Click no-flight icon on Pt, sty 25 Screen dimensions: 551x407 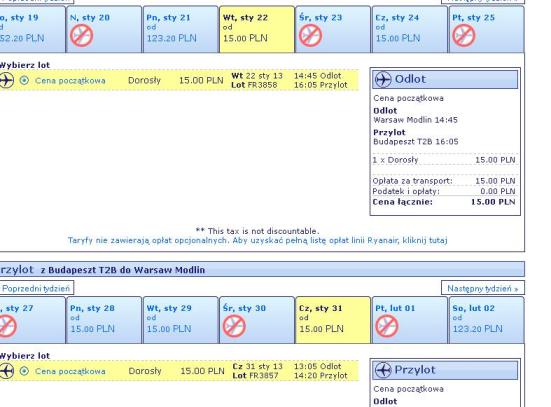tap(464, 36)
